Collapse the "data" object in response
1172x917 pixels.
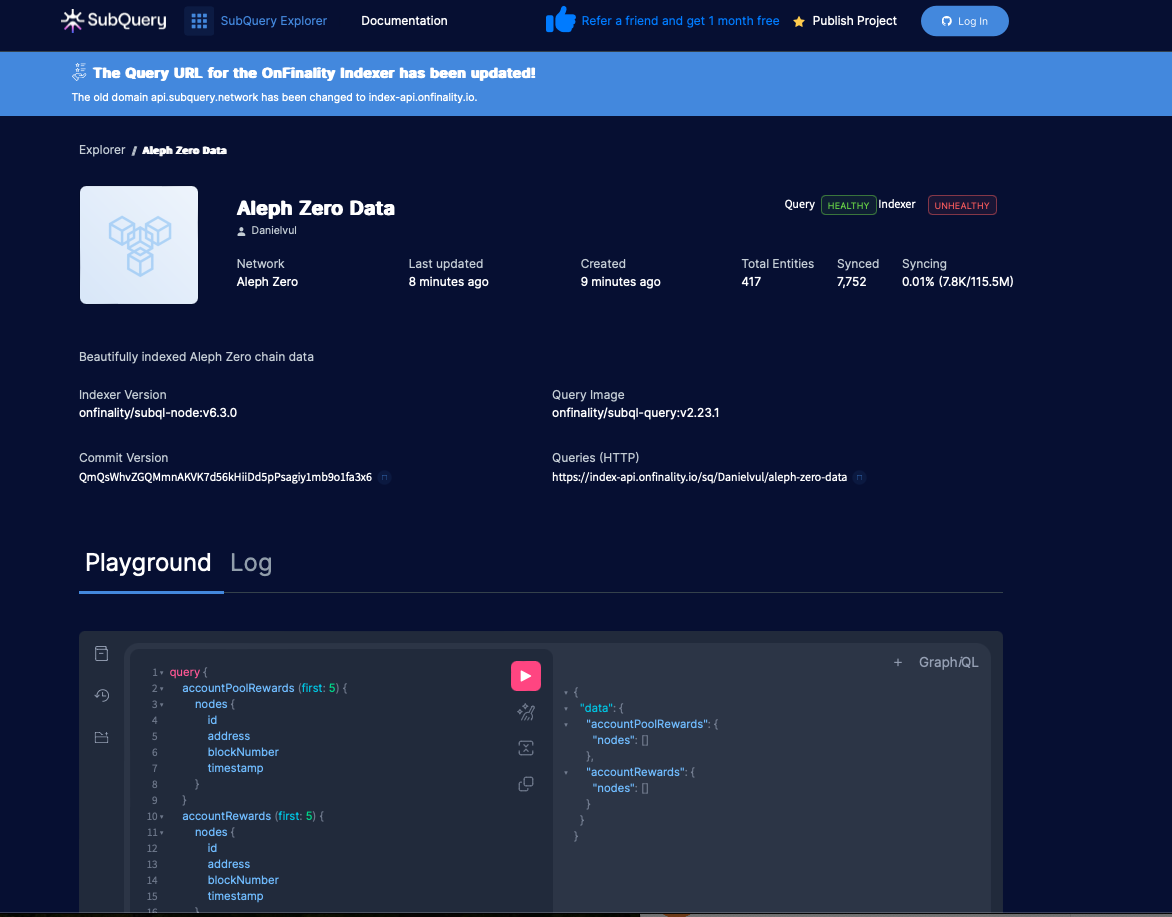point(566,708)
